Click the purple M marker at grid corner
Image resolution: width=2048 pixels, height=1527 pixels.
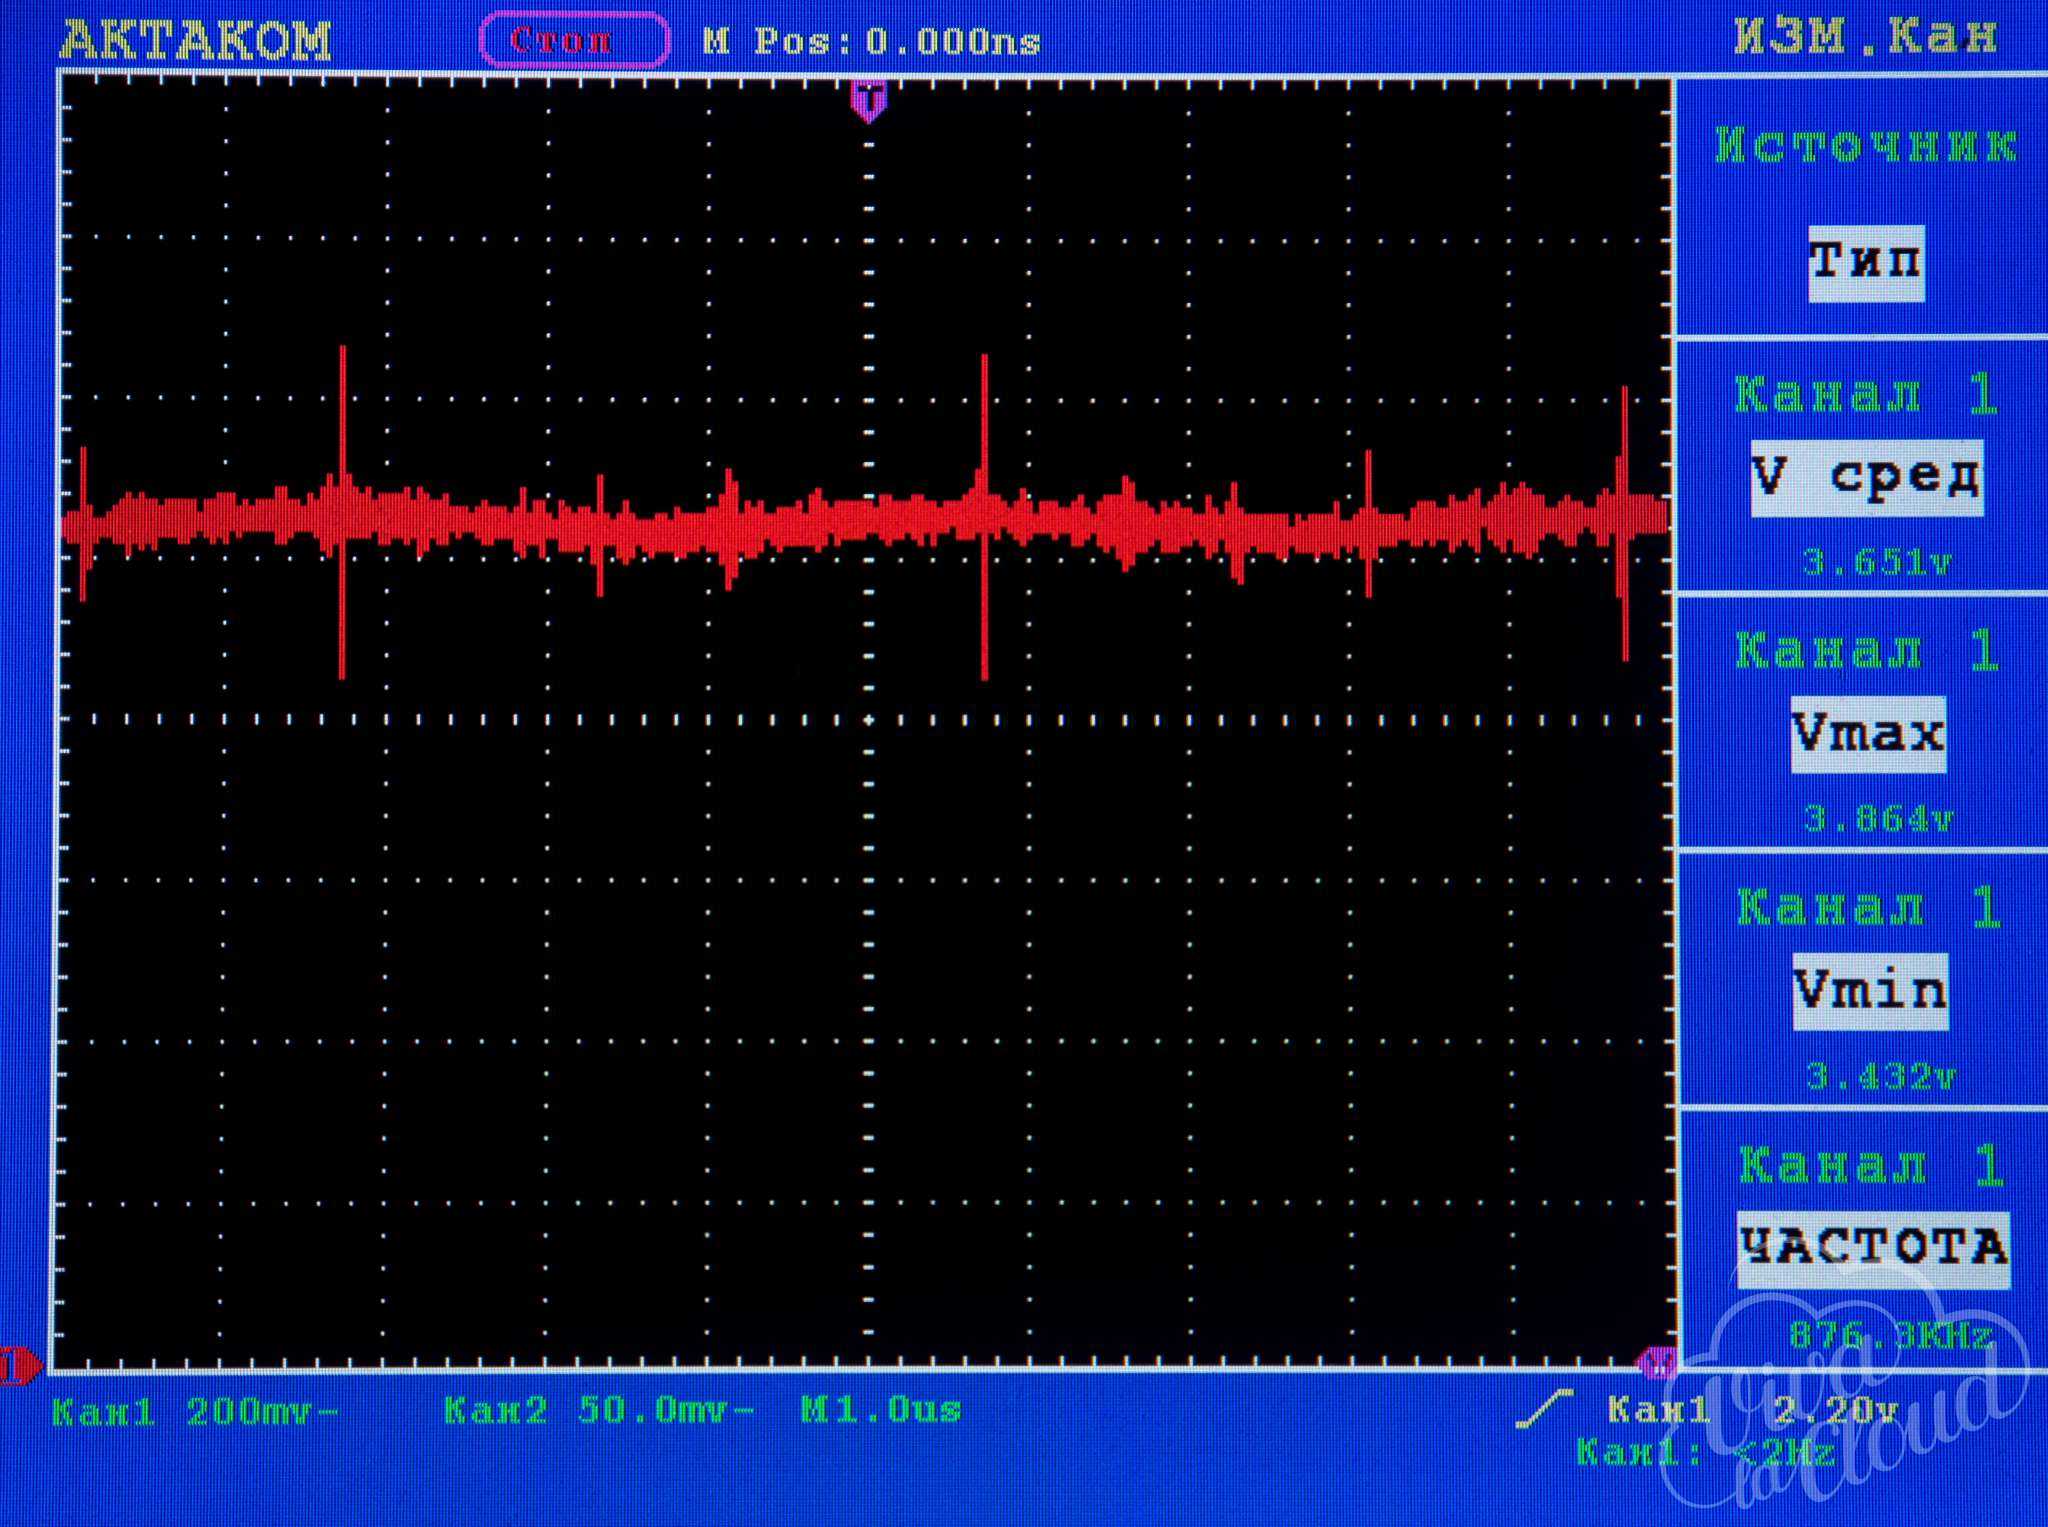click(1658, 1362)
